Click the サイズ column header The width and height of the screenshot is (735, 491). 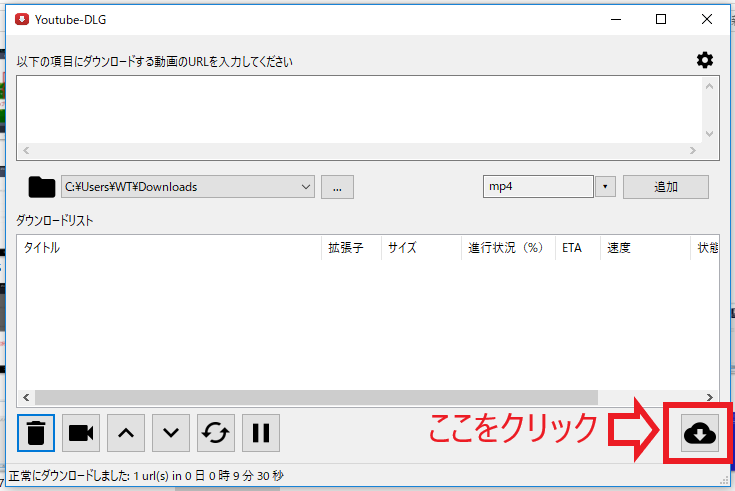coord(421,248)
